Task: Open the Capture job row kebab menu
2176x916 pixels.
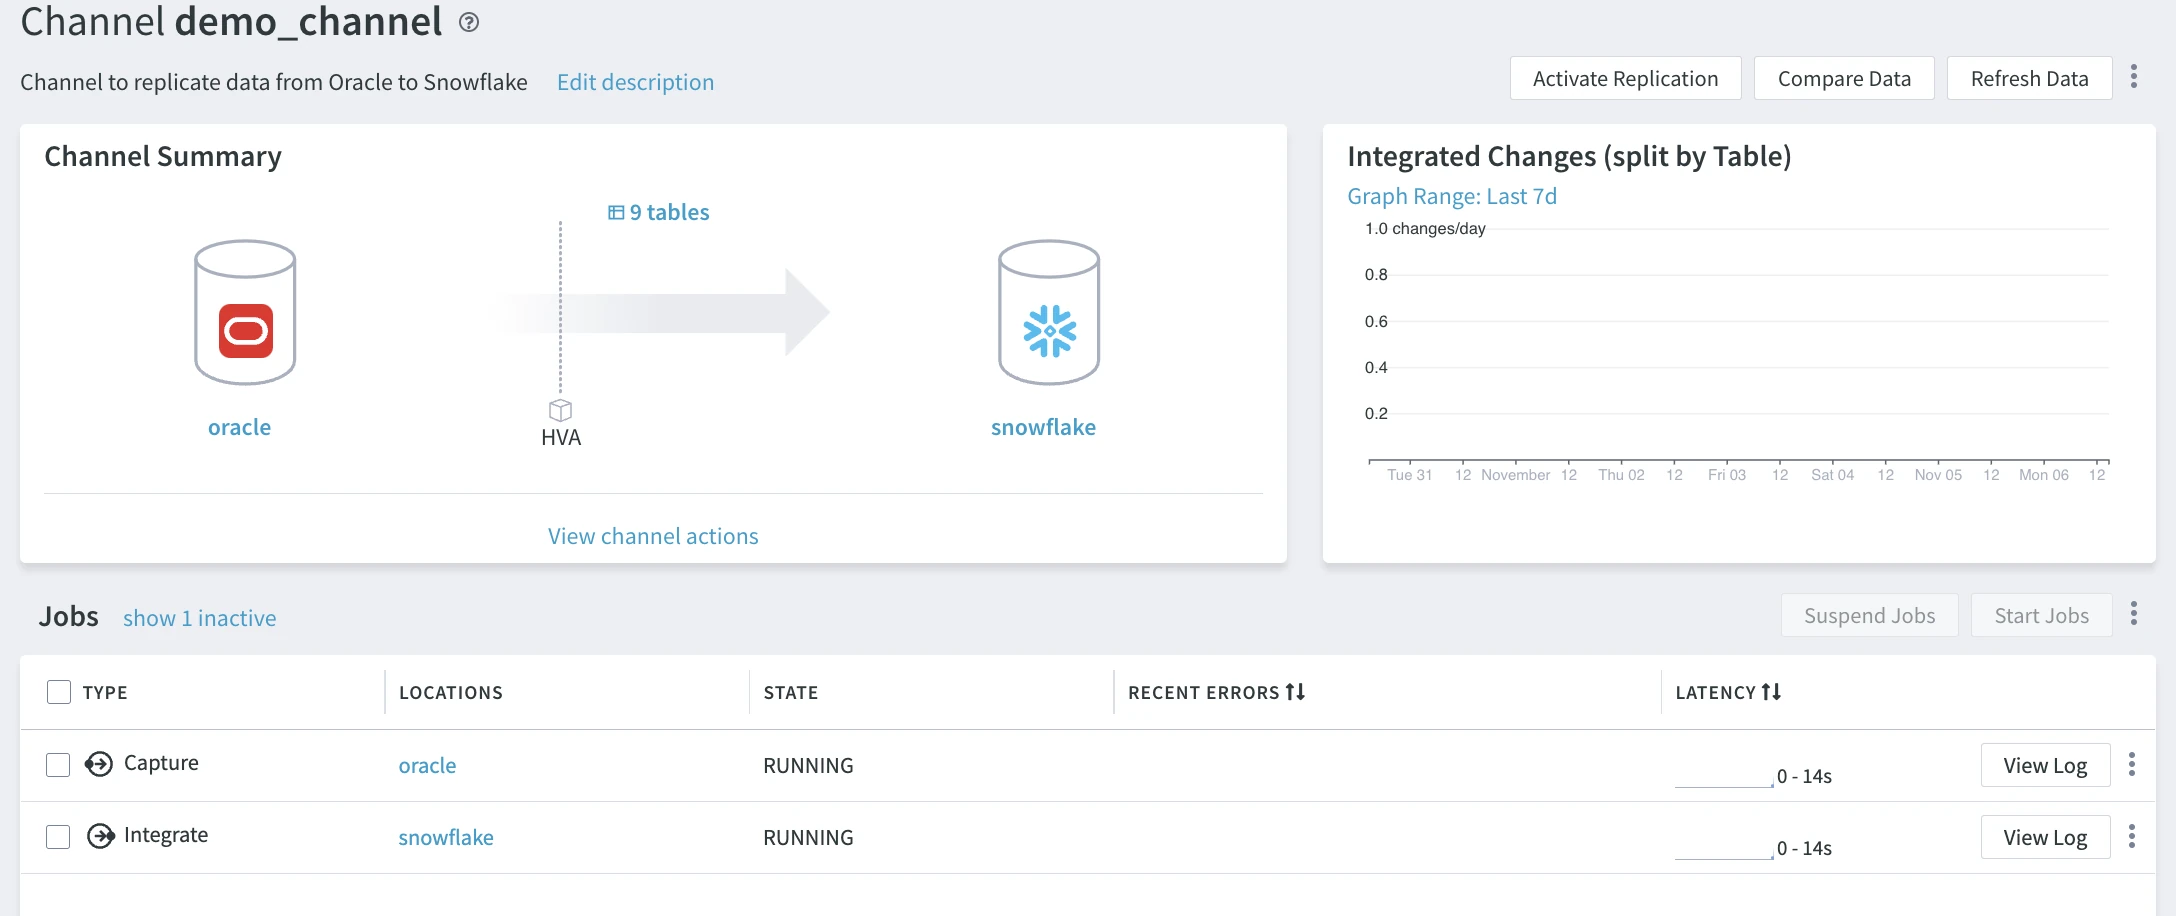Action: coord(2132,765)
